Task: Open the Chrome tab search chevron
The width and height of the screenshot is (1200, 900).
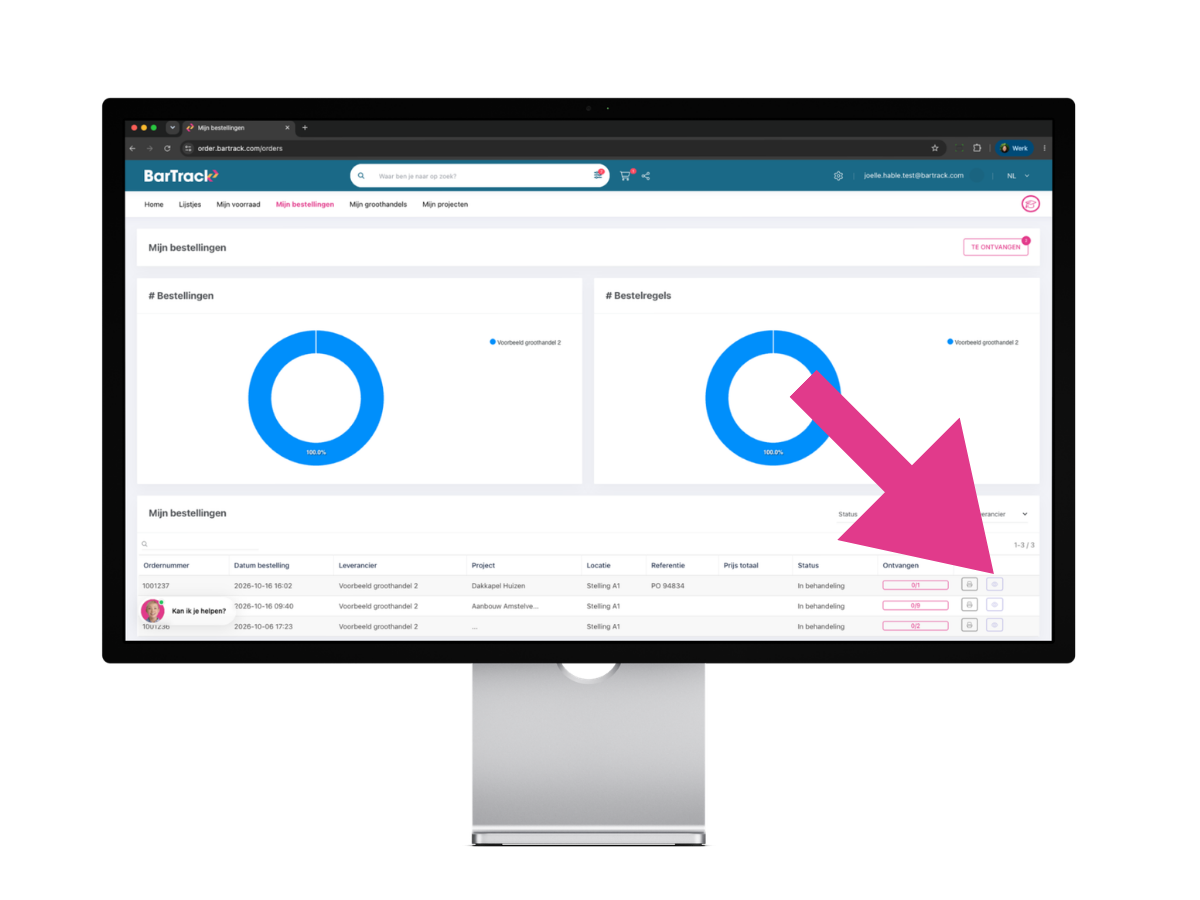Action: [172, 128]
